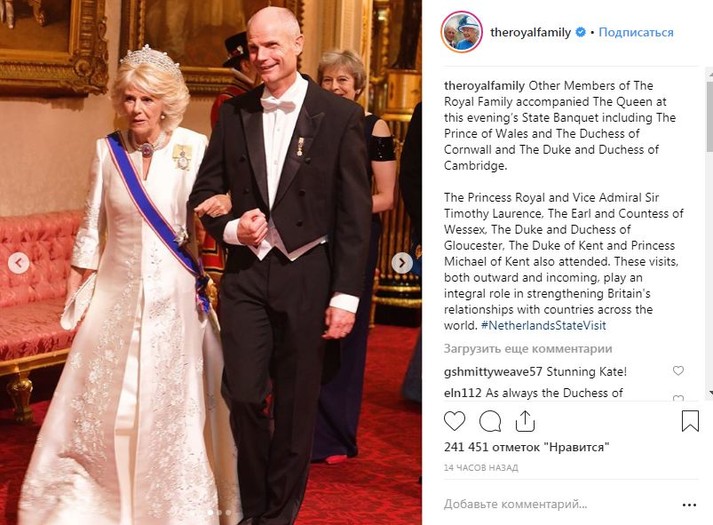The height and width of the screenshot is (525, 713).
Task: Save post with the bookmark icon
Action: [x=690, y=421]
